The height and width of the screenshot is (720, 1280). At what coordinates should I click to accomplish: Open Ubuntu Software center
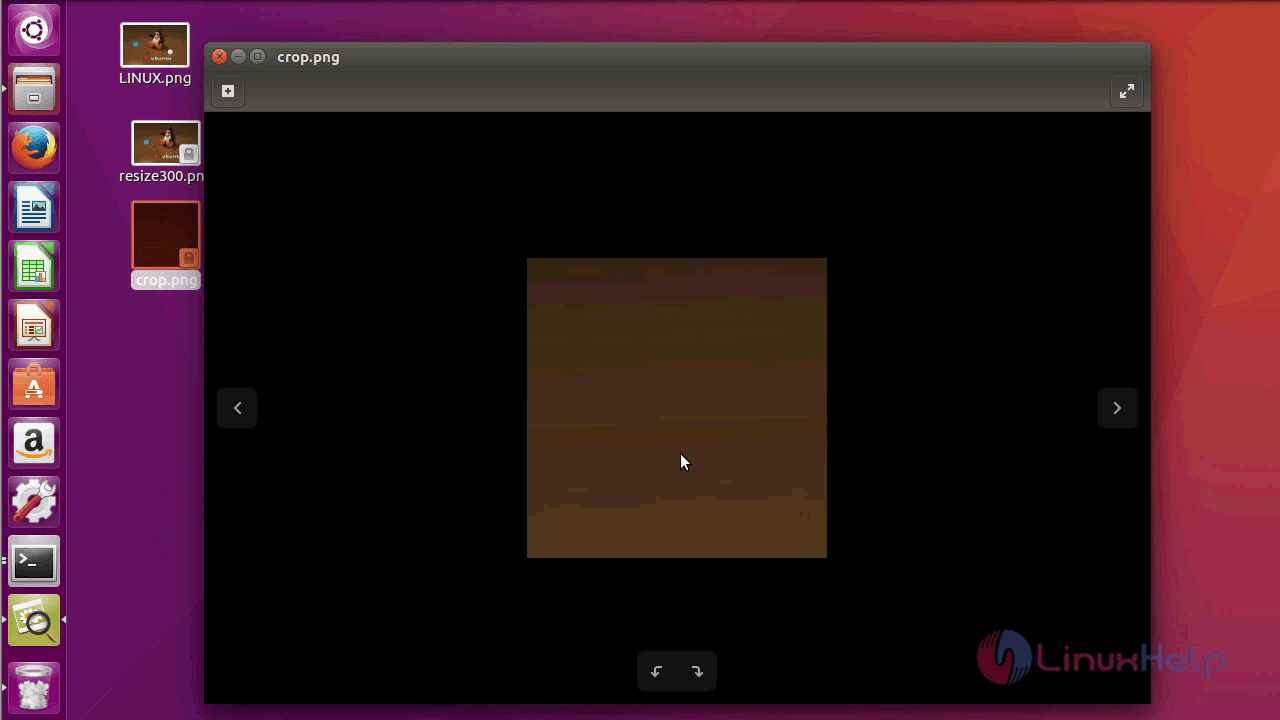(x=34, y=384)
